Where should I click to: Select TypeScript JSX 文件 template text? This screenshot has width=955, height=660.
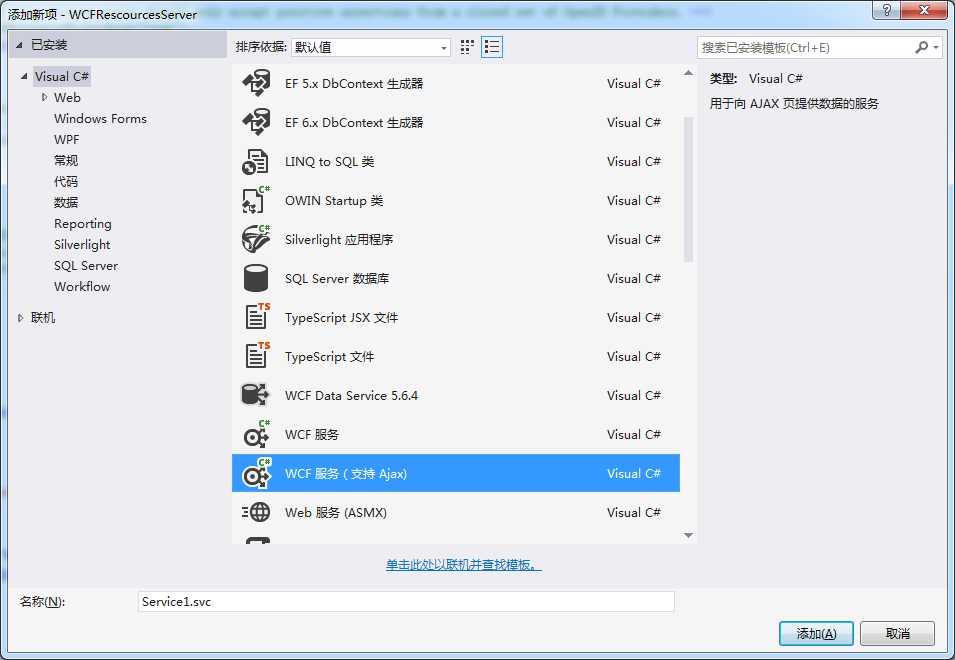coord(341,317)
